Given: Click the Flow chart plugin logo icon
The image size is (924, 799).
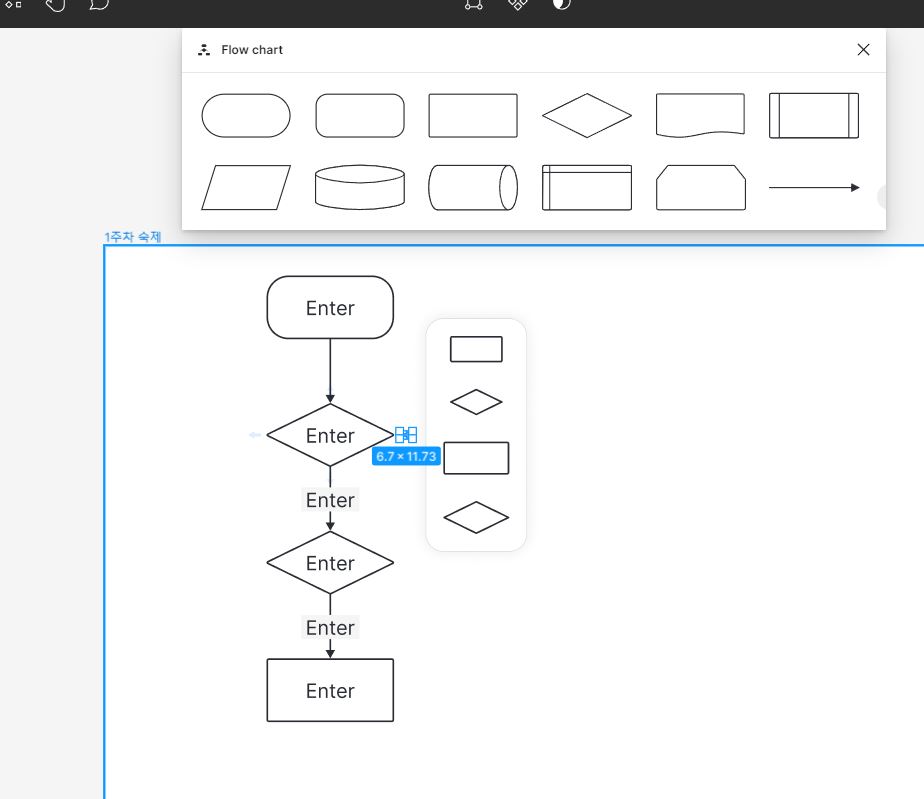Looking at the screenshot, I should [x=204, y=50].
